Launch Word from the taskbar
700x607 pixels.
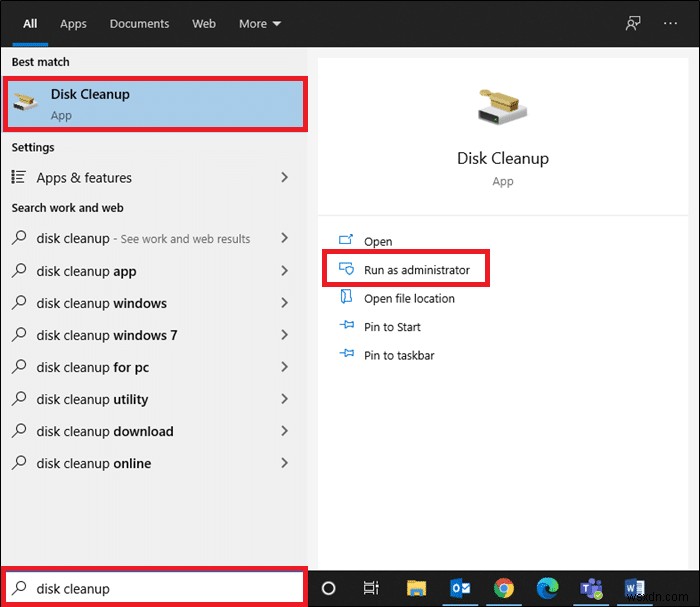tap(634, 588)
